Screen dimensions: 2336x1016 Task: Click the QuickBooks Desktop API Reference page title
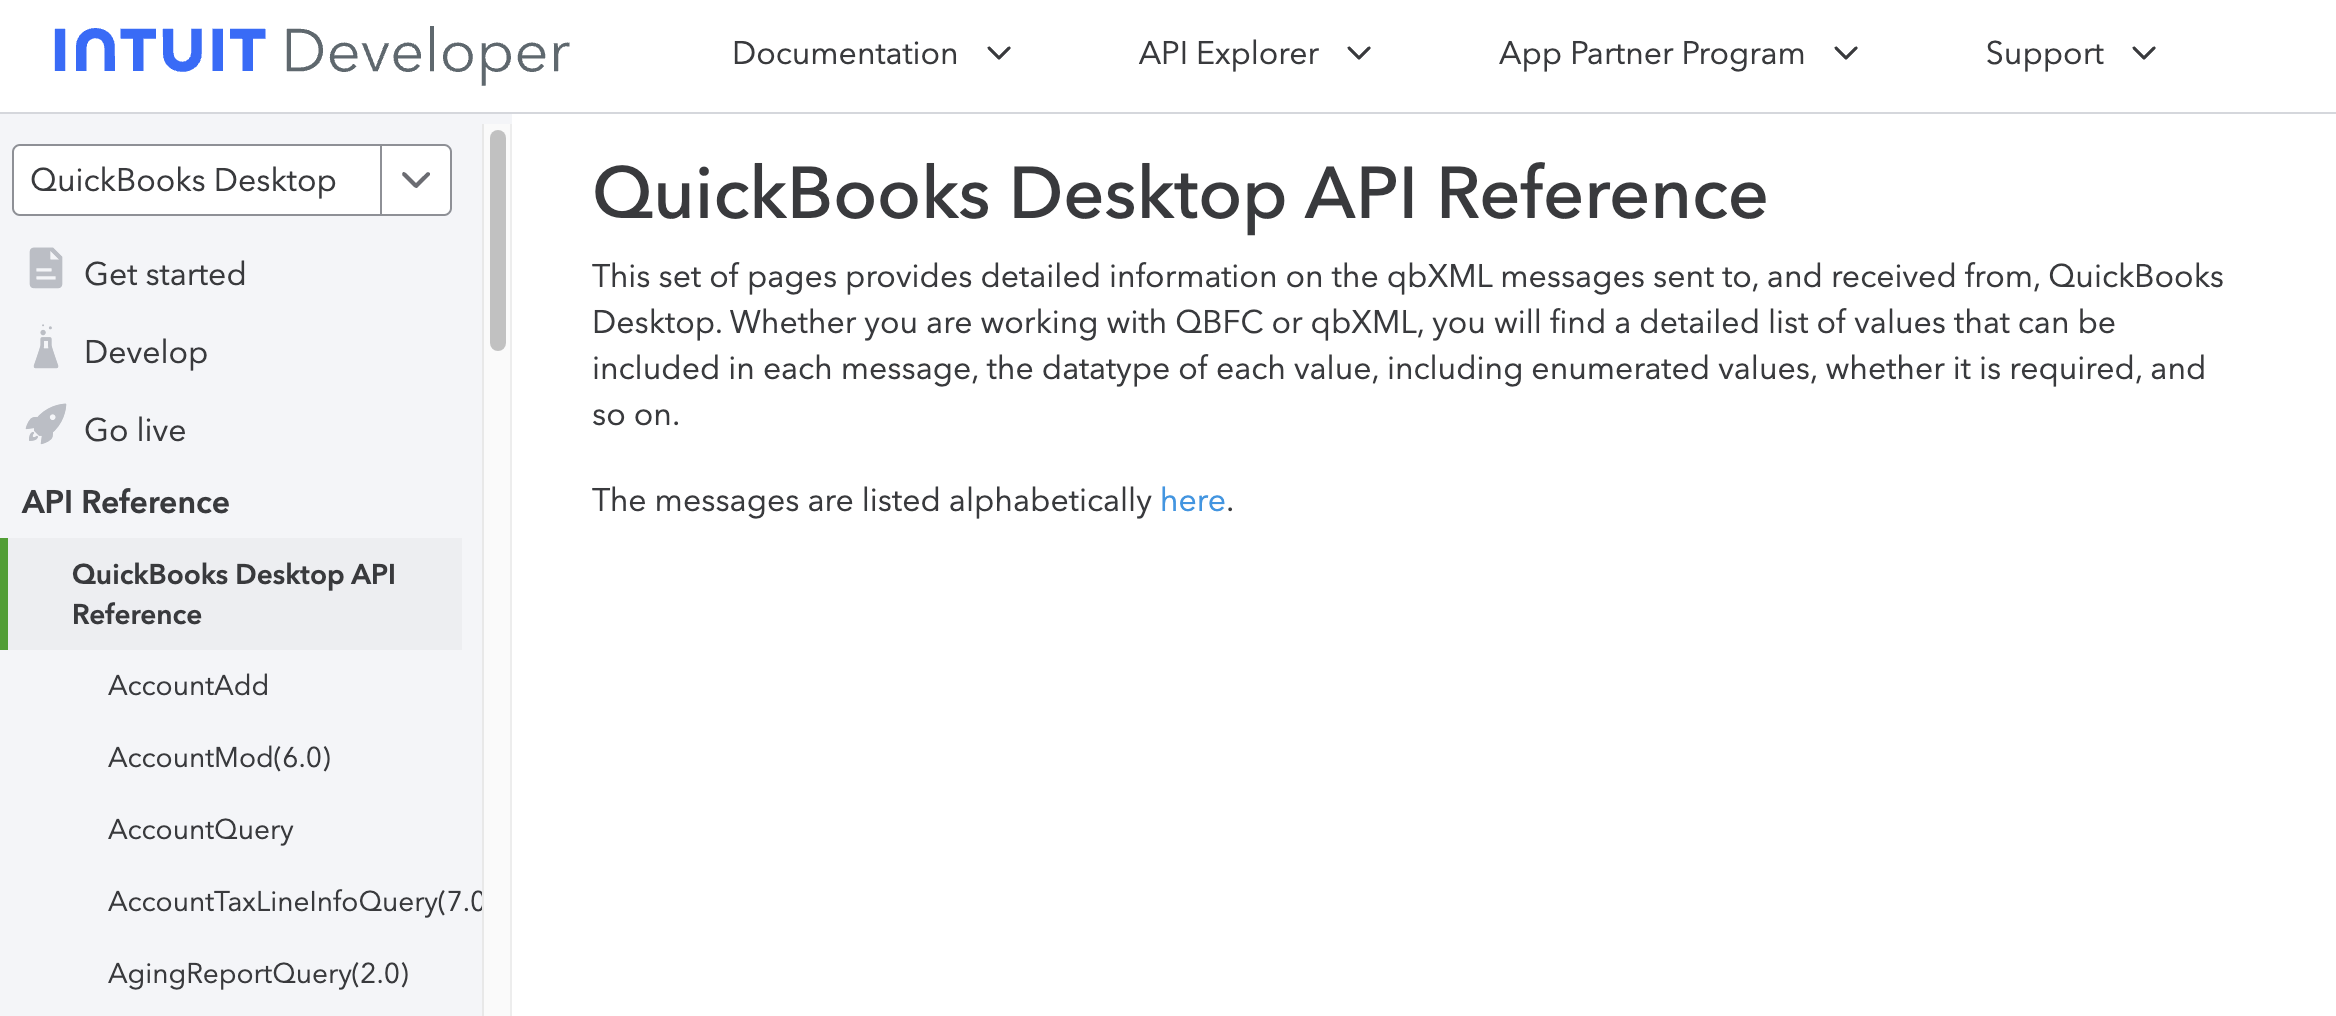pos(1180,193)
